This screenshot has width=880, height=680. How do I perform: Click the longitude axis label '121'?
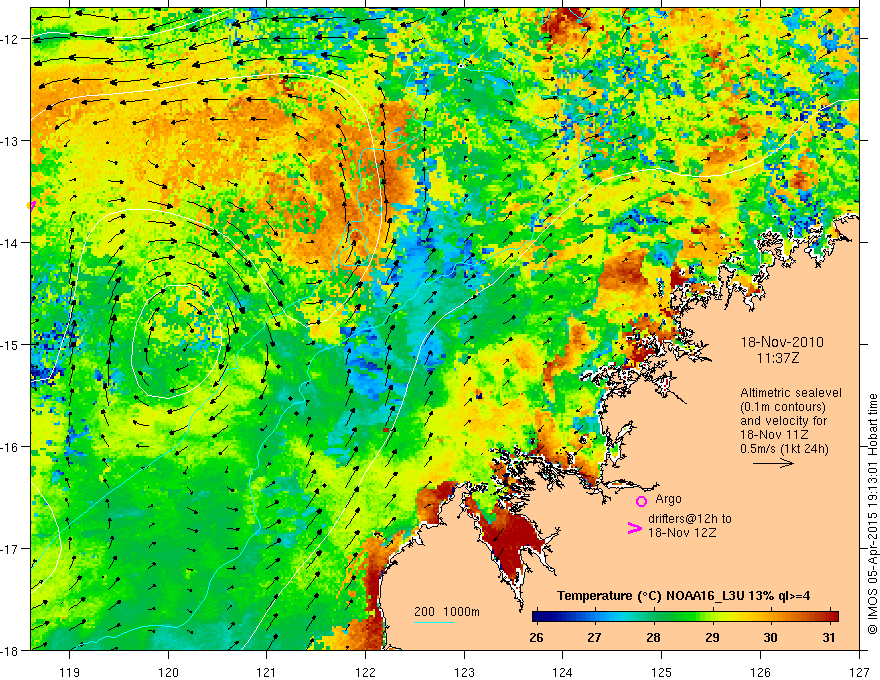click(x=267, y=672)
